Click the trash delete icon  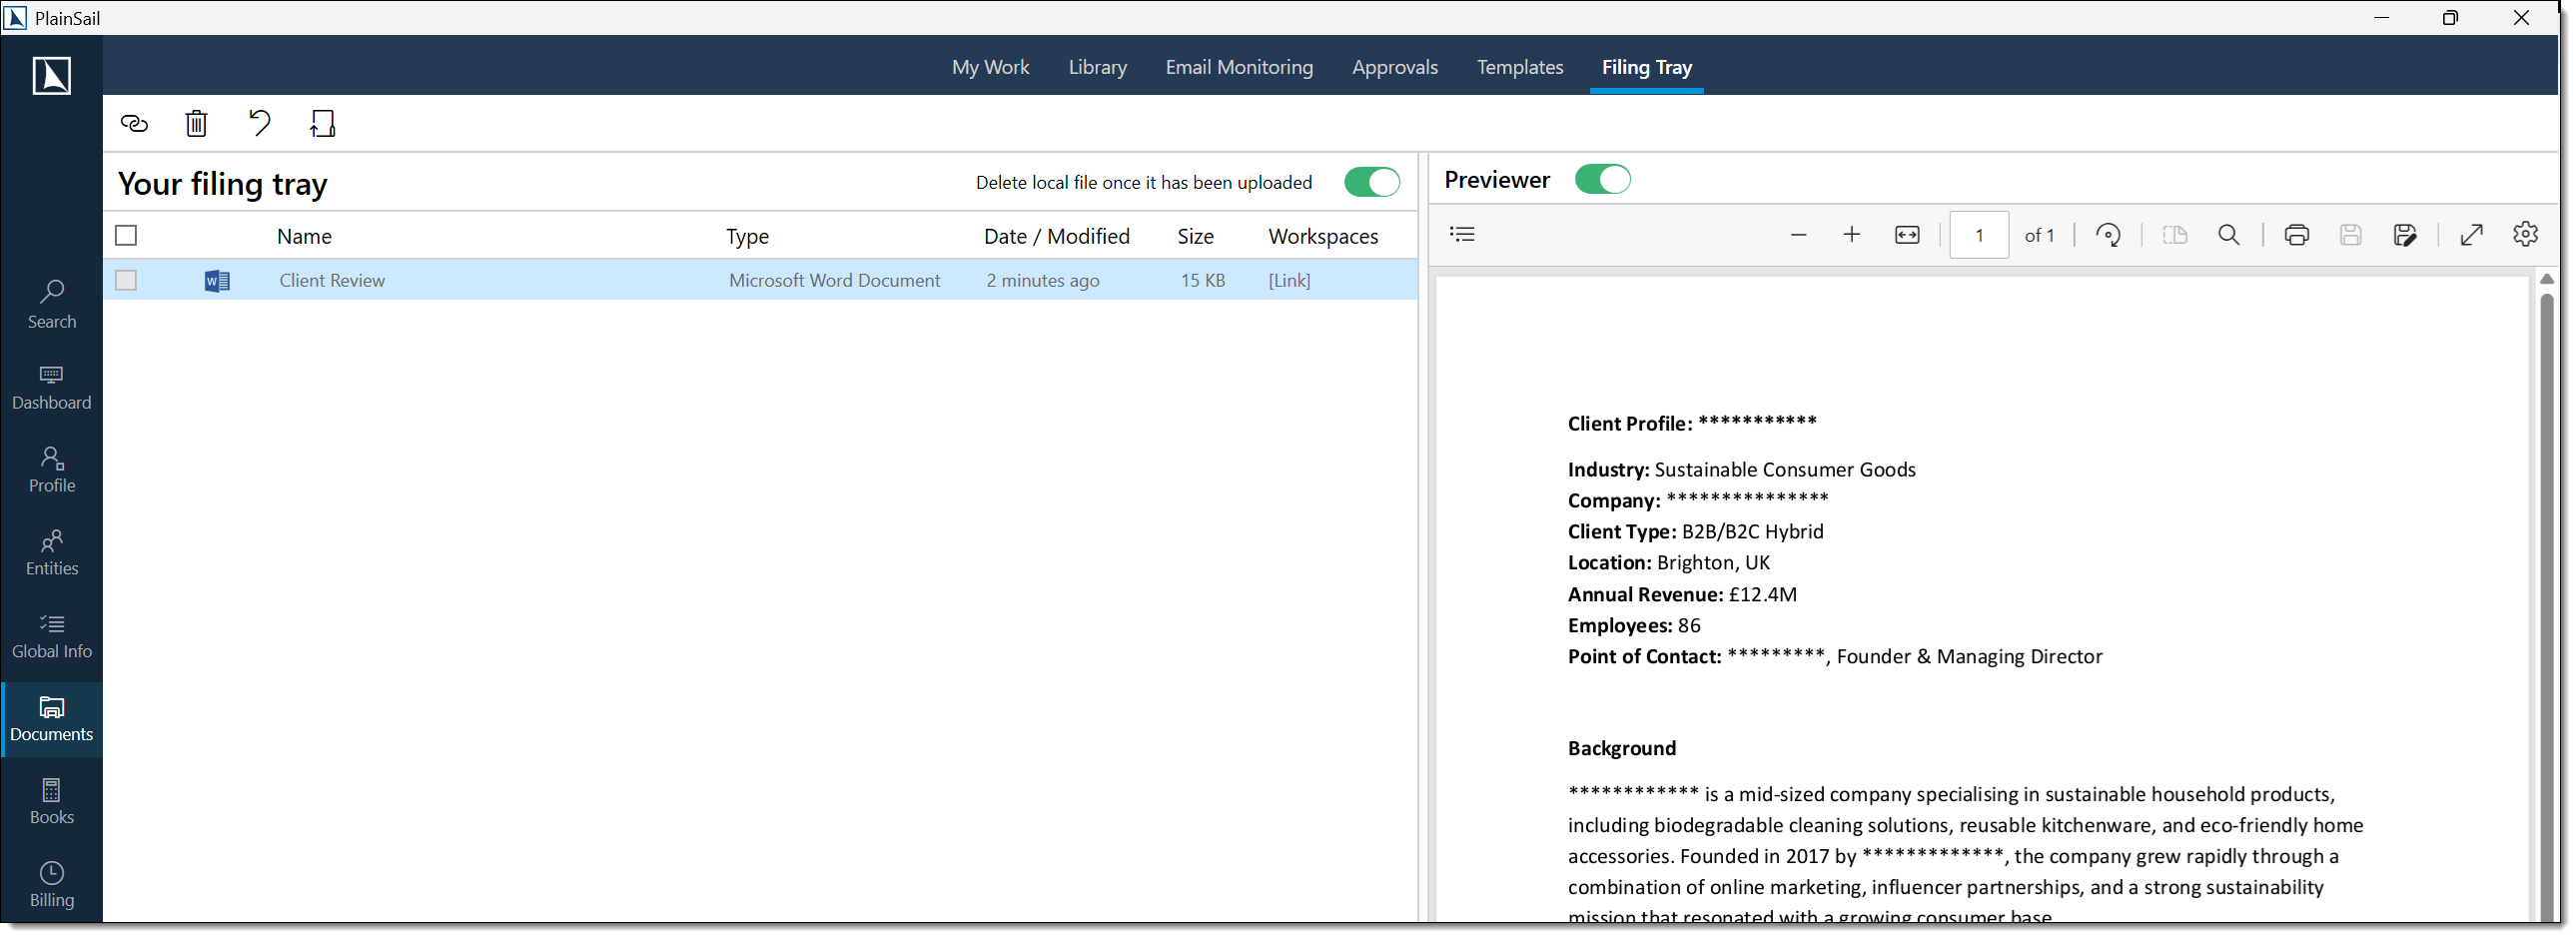coord(196,124)
